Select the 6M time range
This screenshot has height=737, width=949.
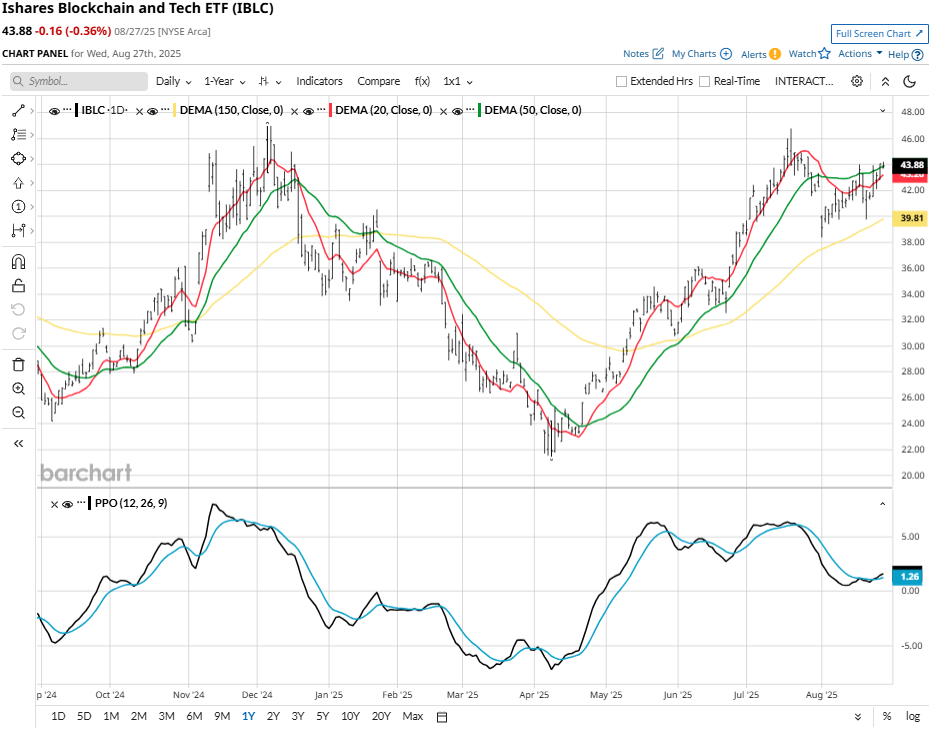pyautogui.click(x=194, y=716)
